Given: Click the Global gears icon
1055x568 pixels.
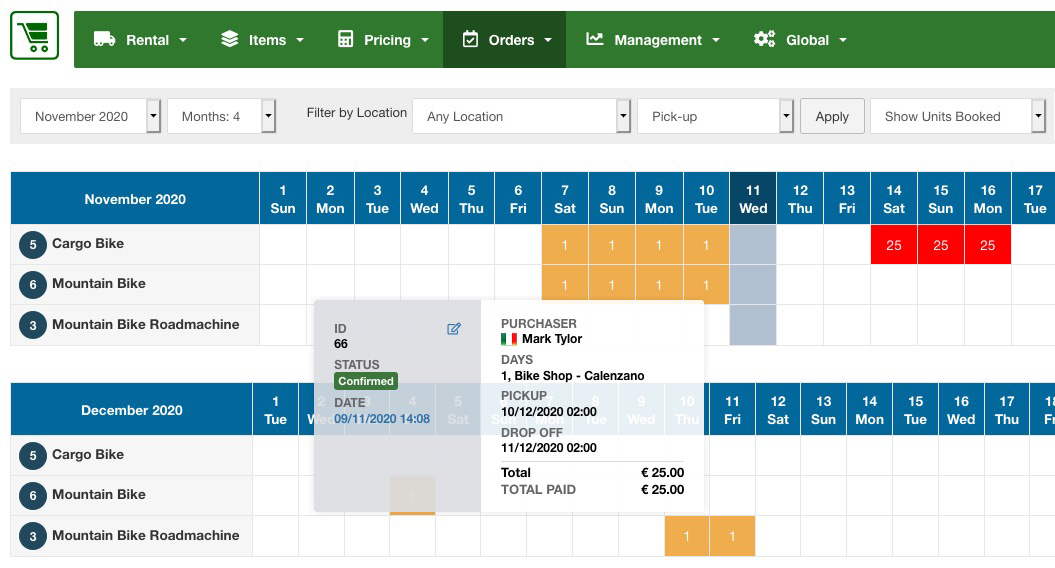Looking at the screenshot, I should [765, 40].
